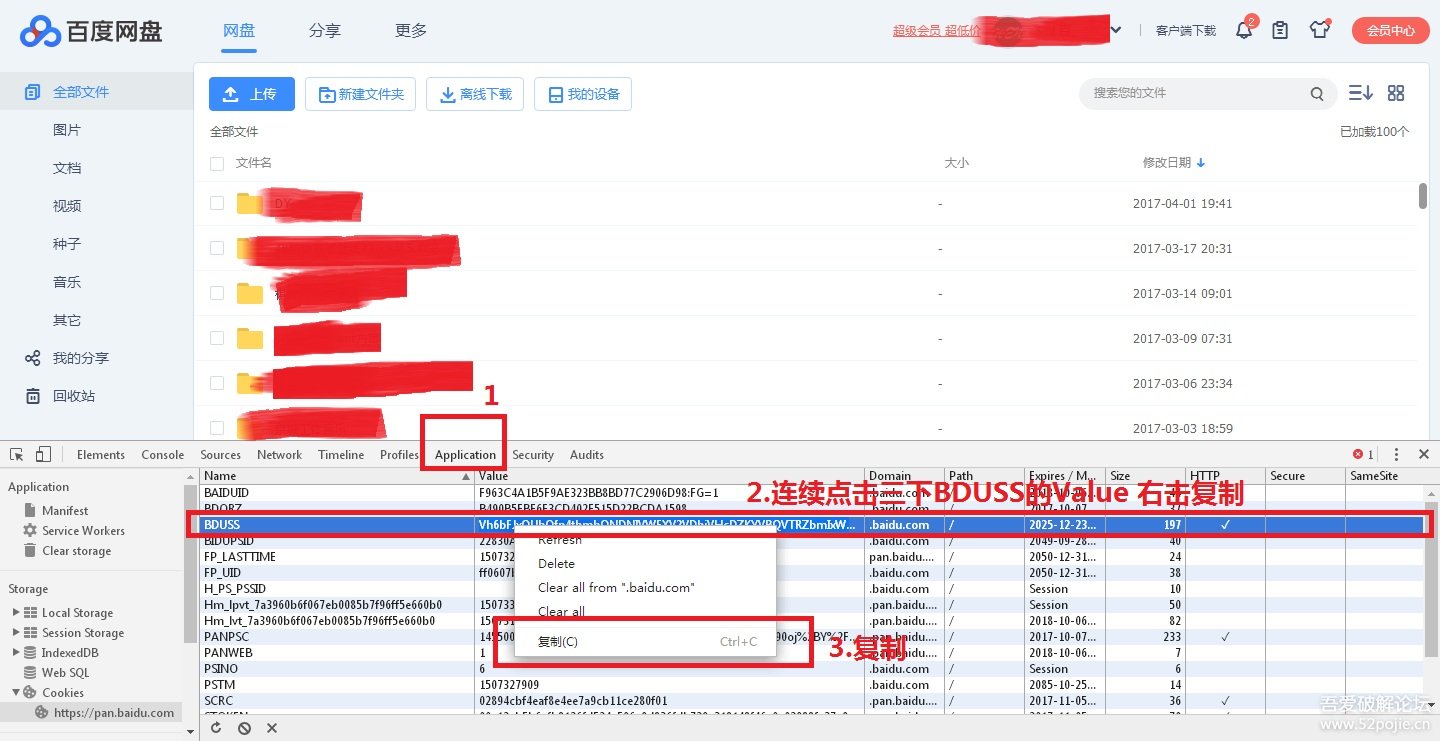Viewport: 1440px width, 741px height.
Task: Select Web SQL in the Storage list
Action: (65, 672)
